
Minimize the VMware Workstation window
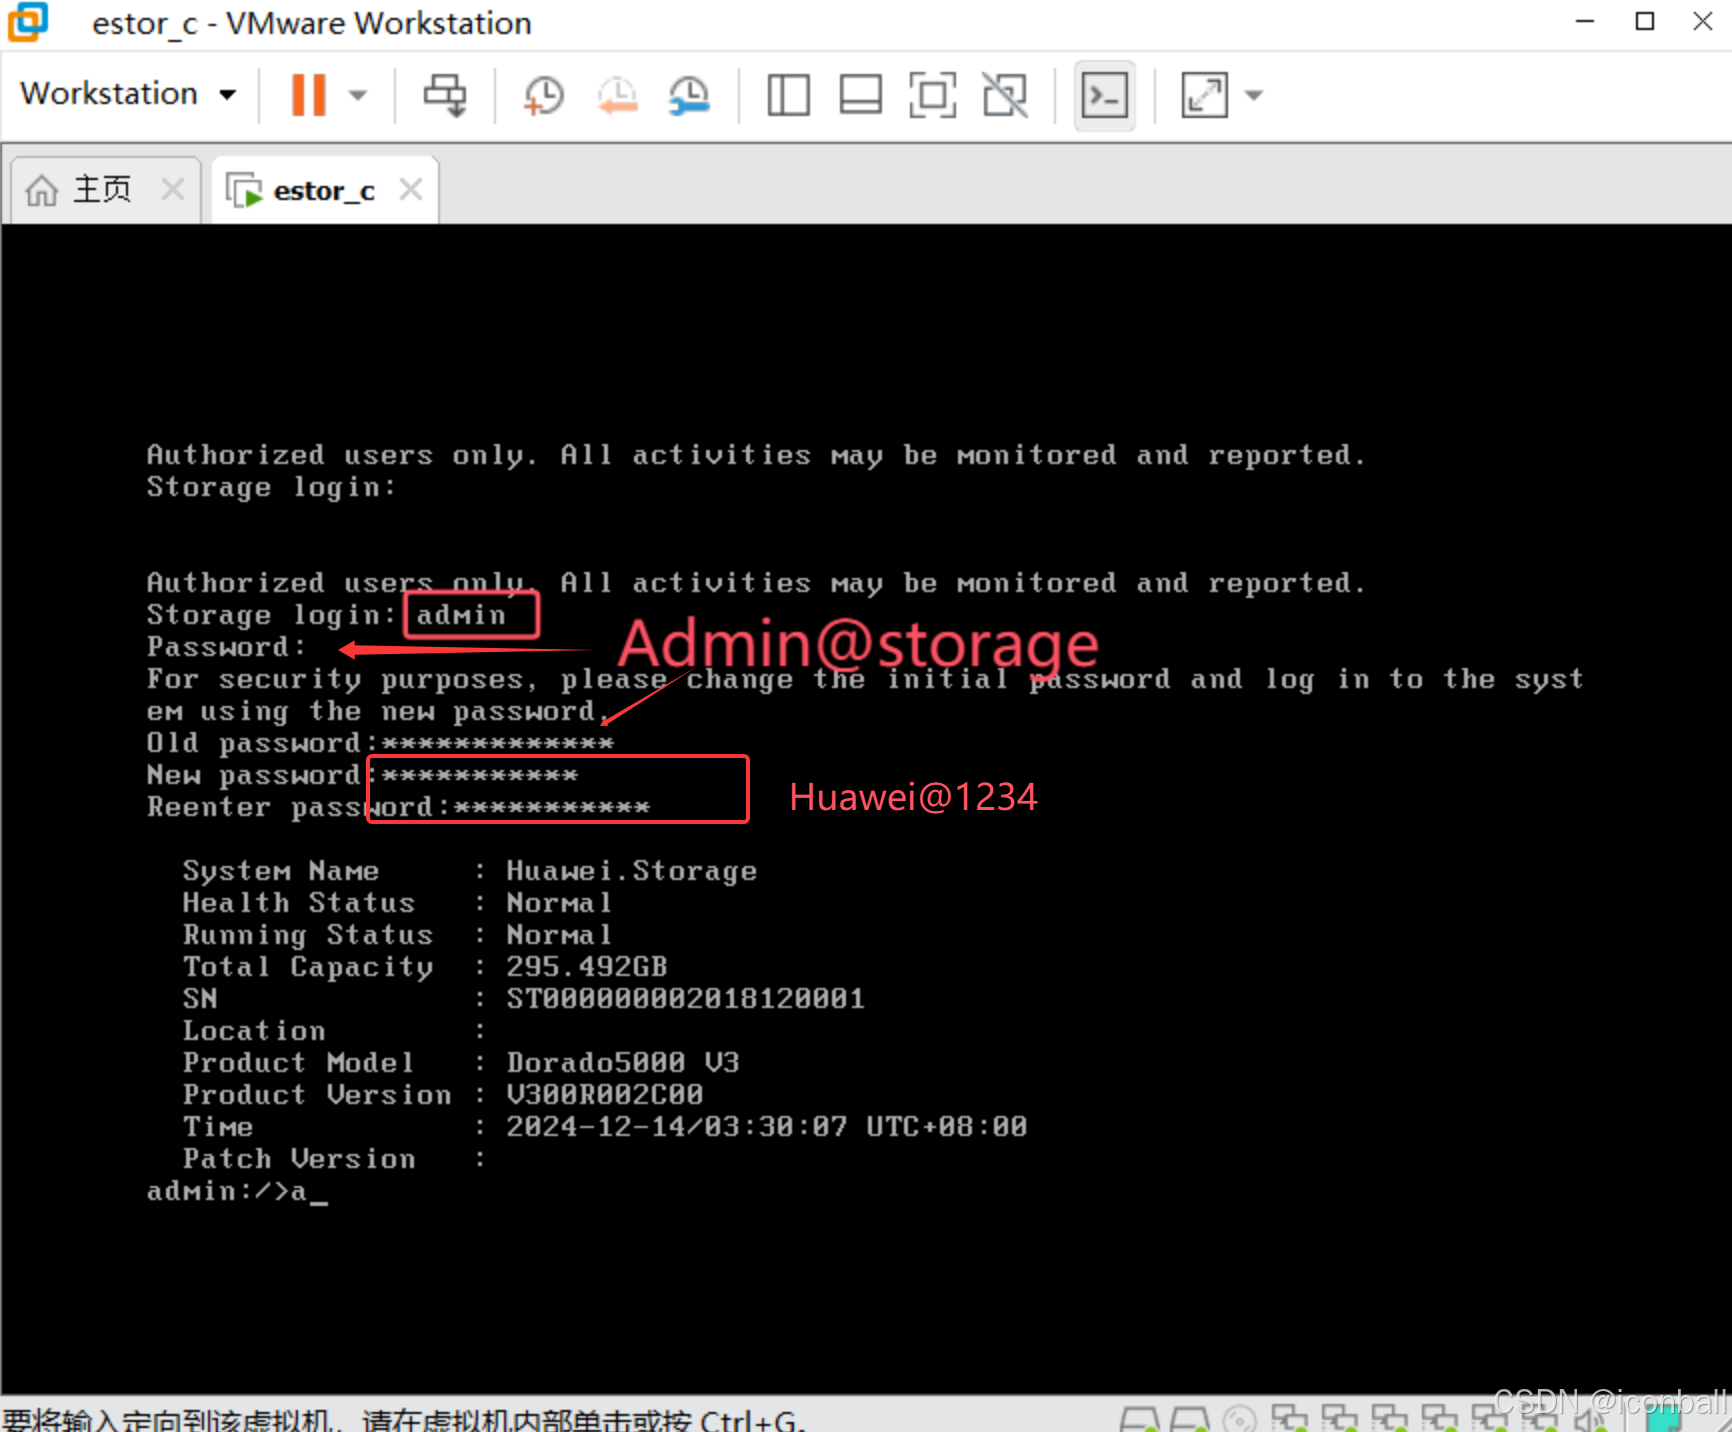click(x=1585, y=21)
